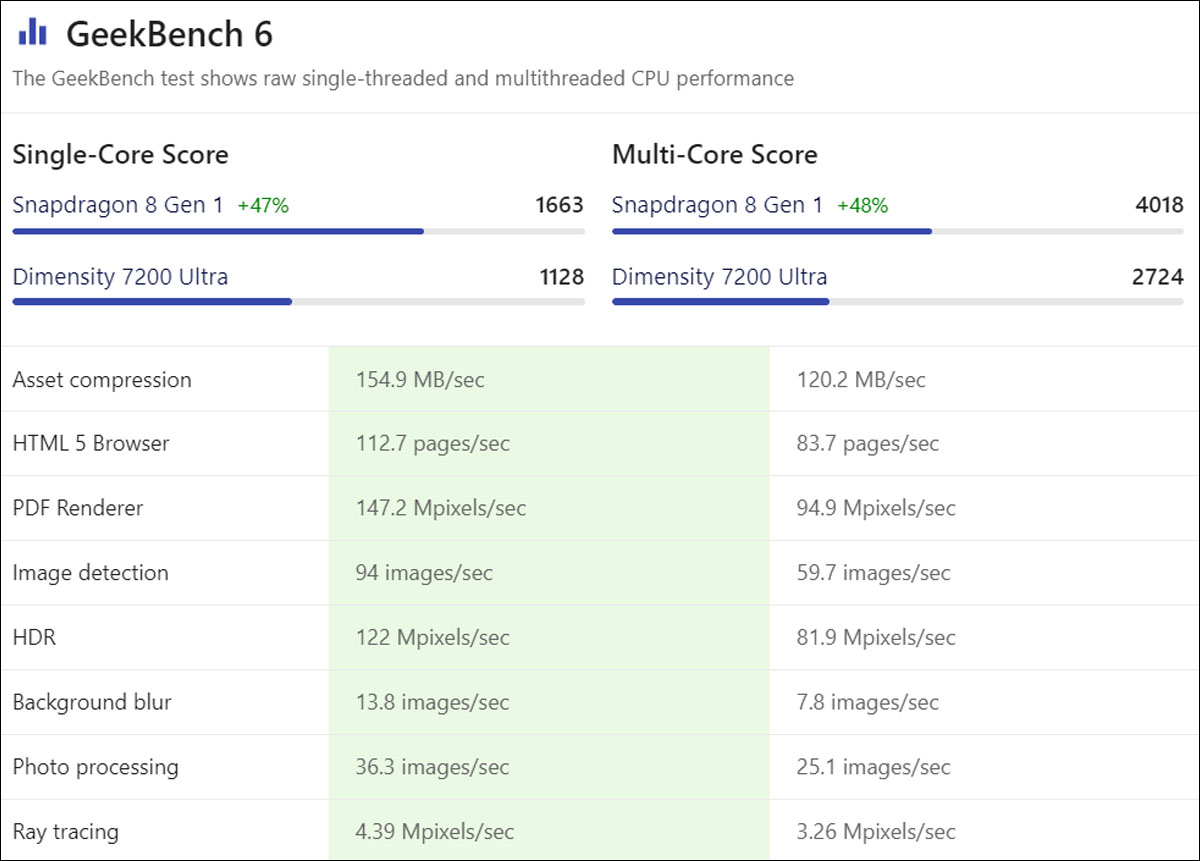This screenshot has height=861, width=1200.
Task: Click the Snapdragon 8 Gen 1 multi-core link
Action: pos(714,204)
